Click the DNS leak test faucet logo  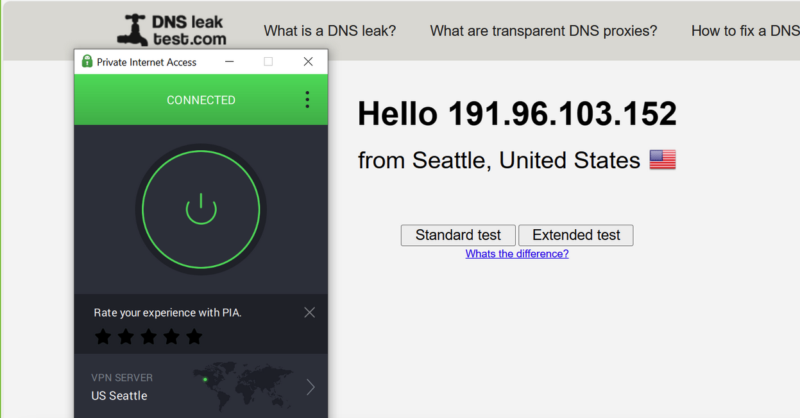(x=131, y=30)
